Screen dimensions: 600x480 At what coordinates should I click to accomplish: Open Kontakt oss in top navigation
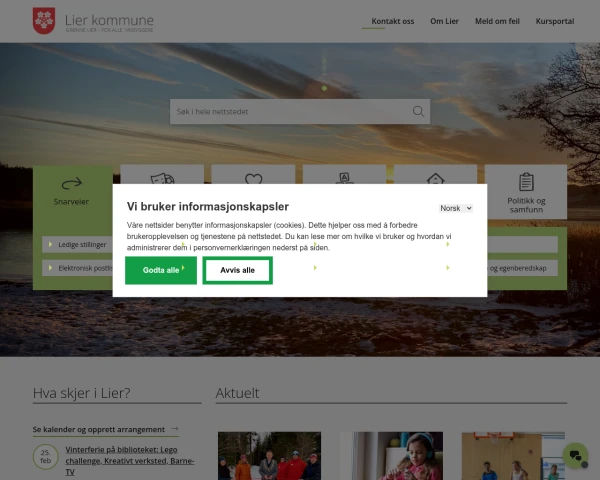point(393,21)
